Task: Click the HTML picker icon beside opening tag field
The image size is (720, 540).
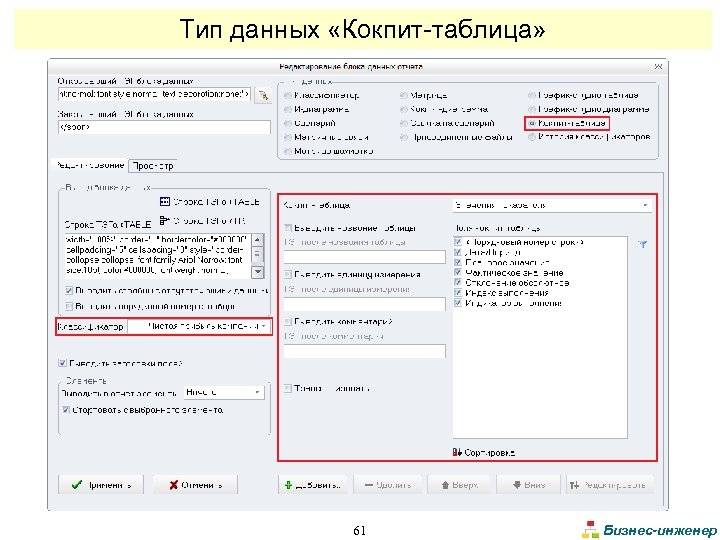Action: click(x=263, y=95)
